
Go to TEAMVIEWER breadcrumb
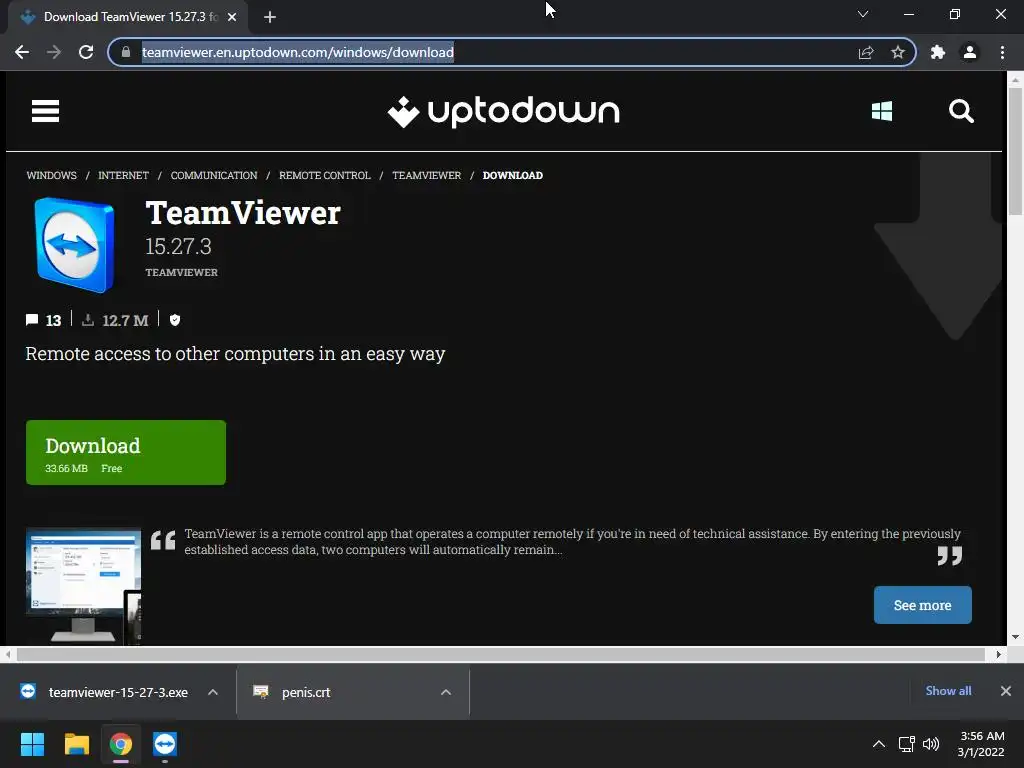(x=426, y=175)
